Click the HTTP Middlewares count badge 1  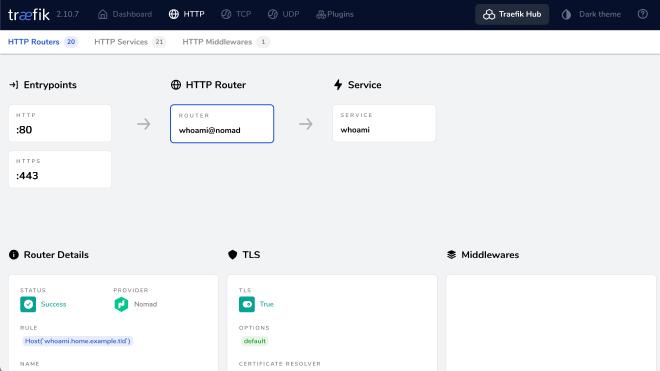tap(263, 42)
